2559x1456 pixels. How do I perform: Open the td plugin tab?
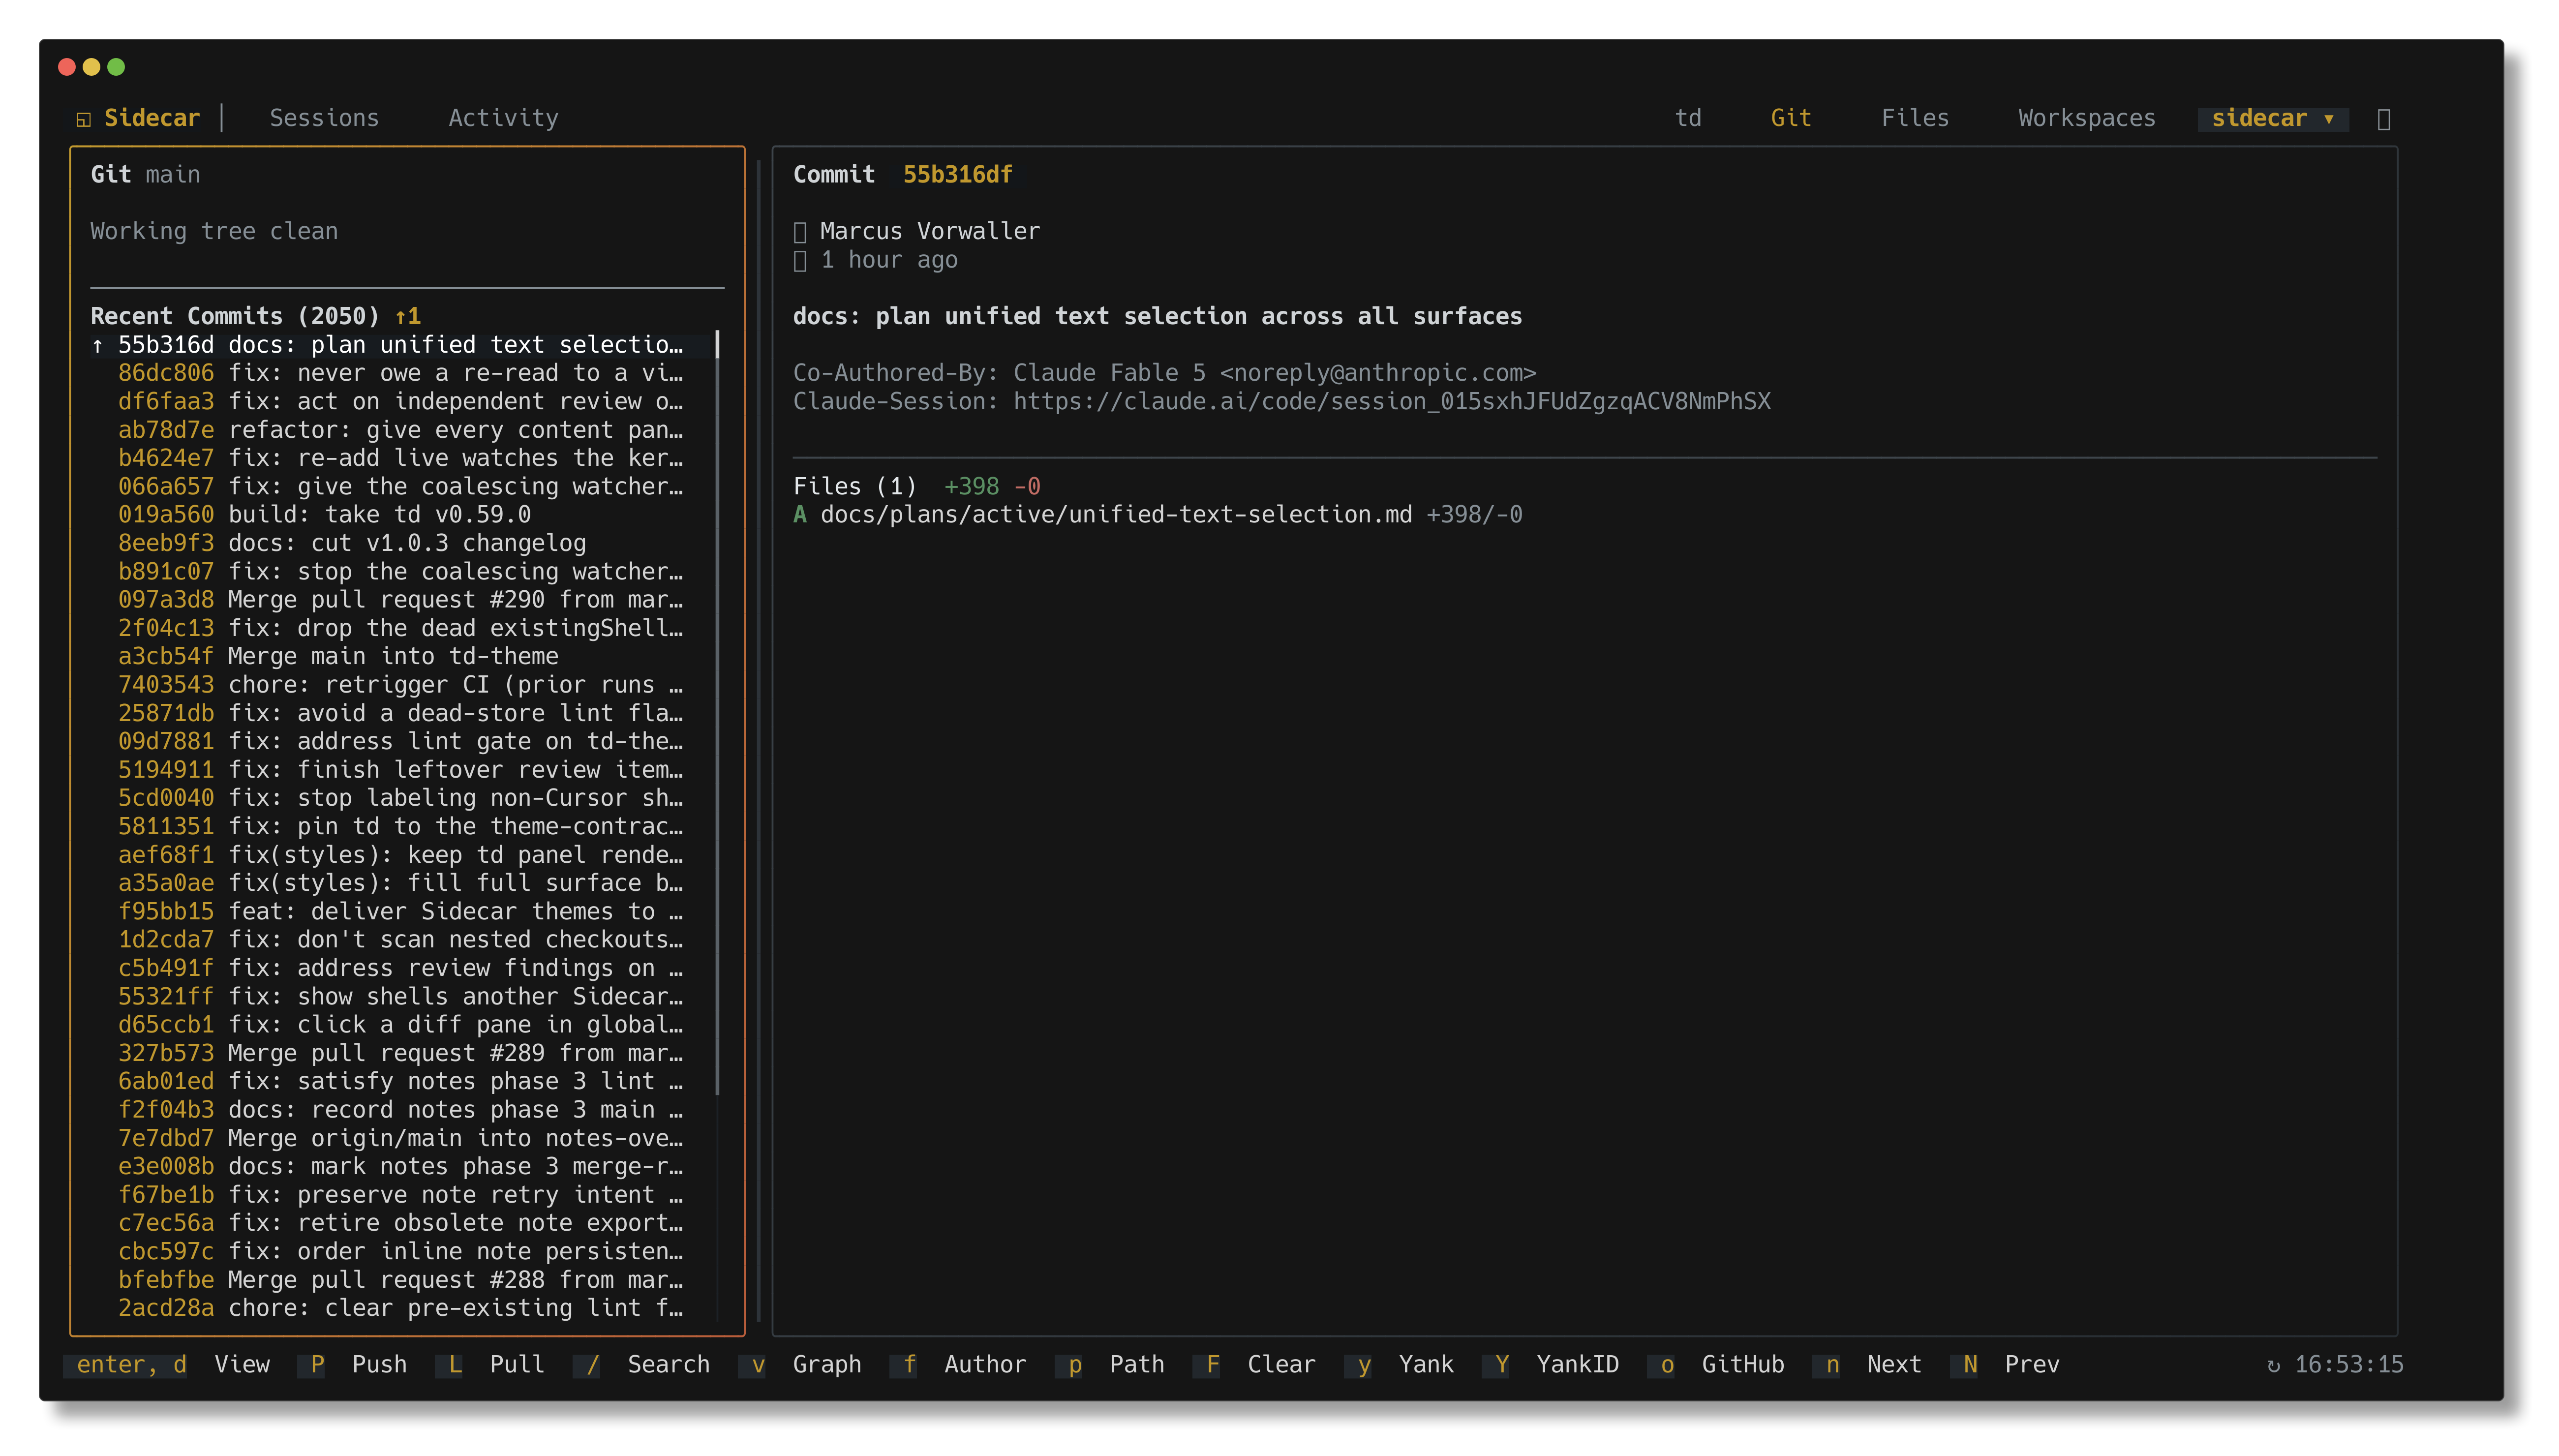click(1688, 118)
